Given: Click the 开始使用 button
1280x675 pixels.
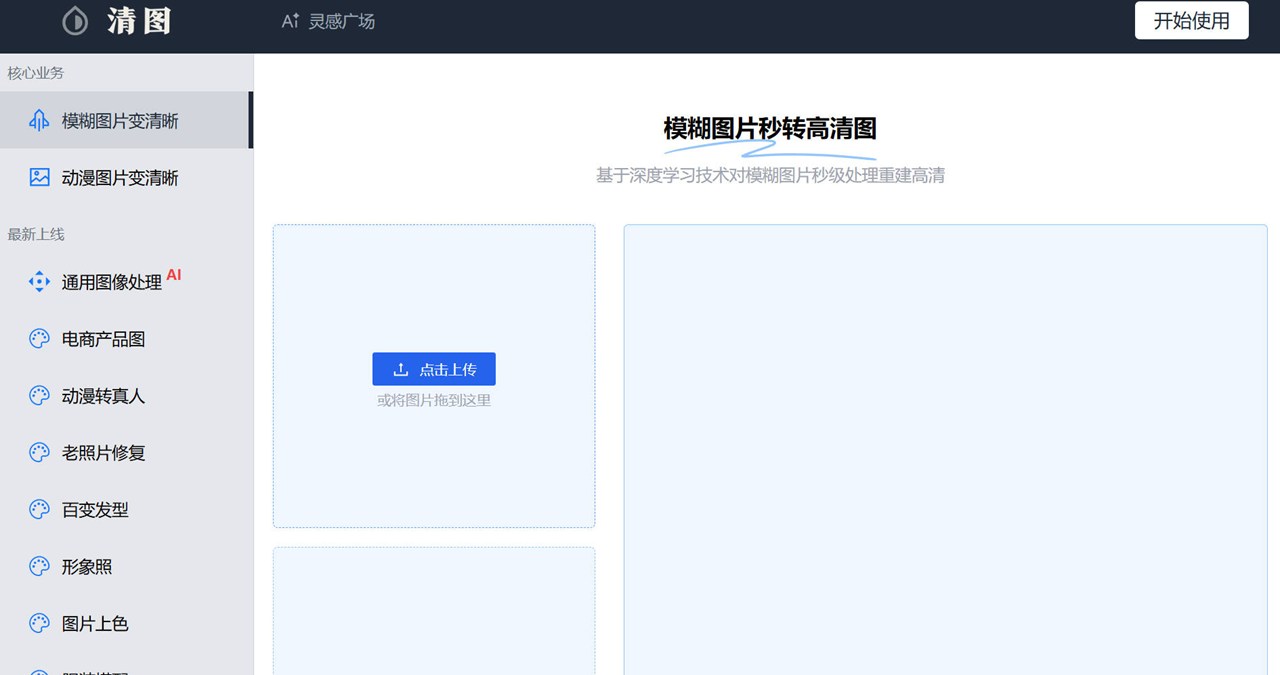Looking at the screenshot, I should point(1192,20).
